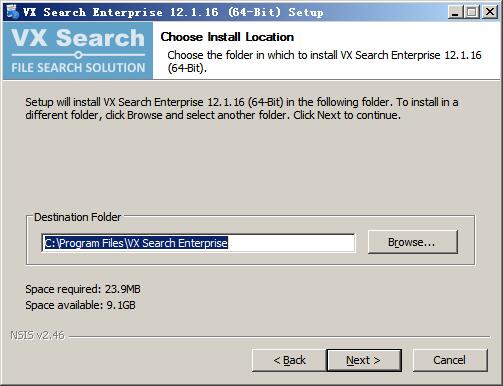Click the 'Setup will install VX Search Enterprise' paragraph
Image resolution: width=503 pixels, height=386 pixels.
tap(242, 108)
